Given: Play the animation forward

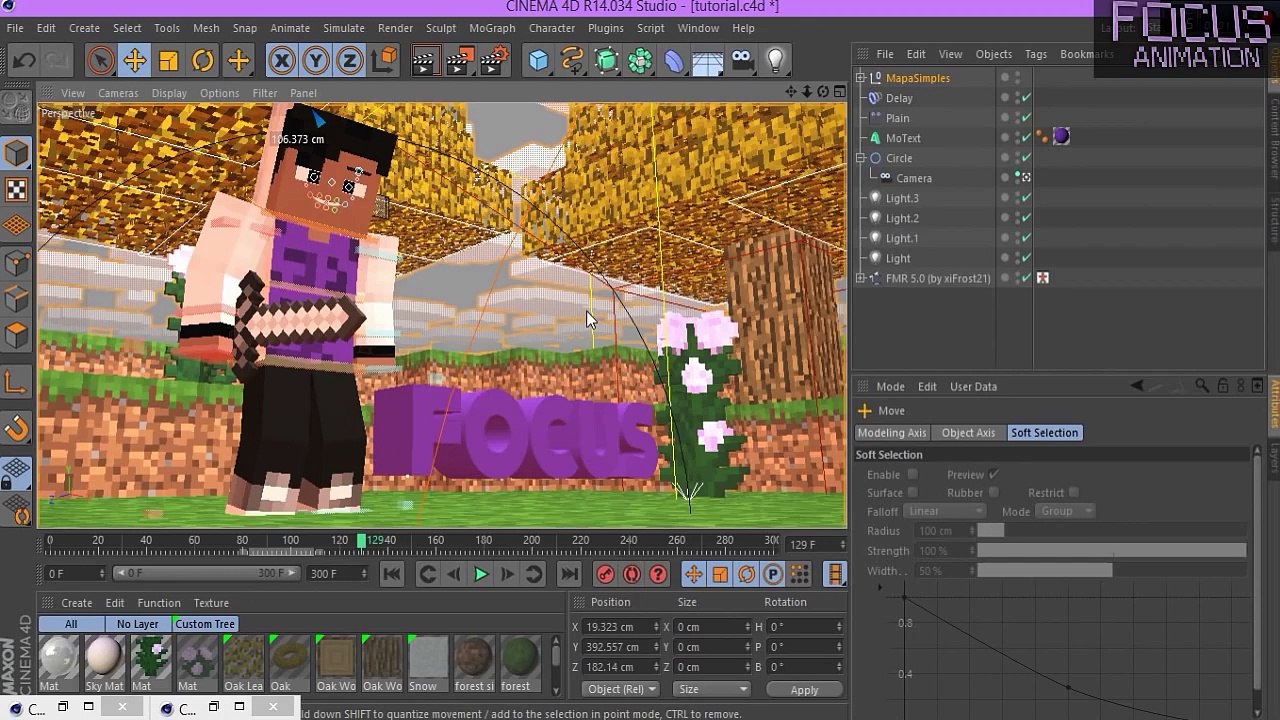Looking at the screenshot, I should pyautogui.click(x=481, y=574).
